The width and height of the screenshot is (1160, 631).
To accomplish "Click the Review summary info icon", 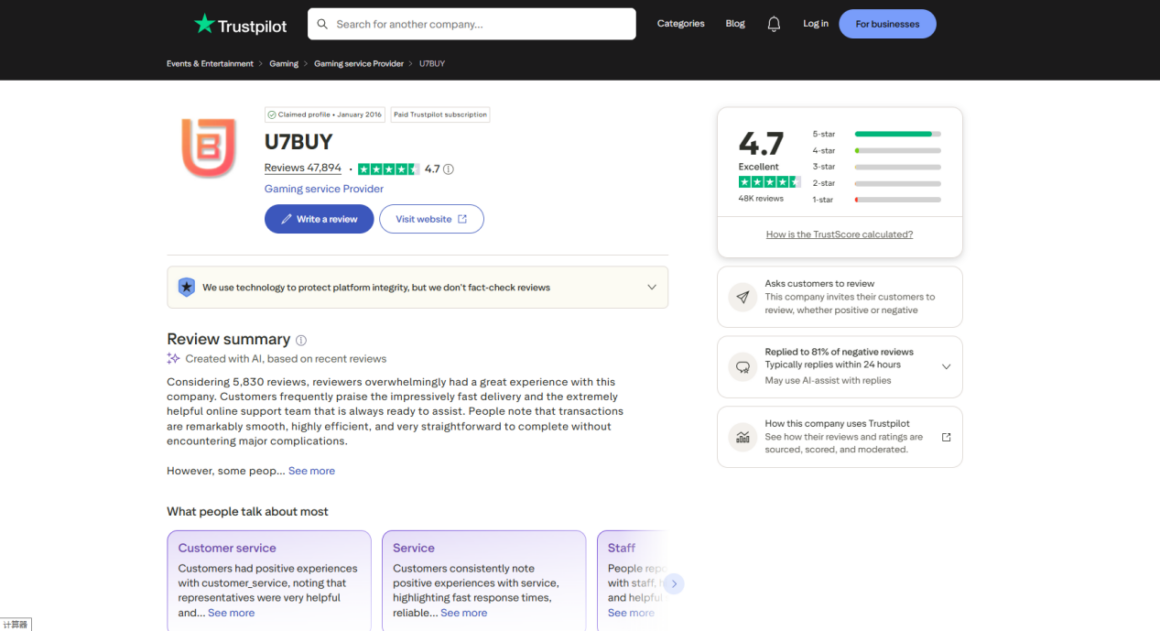I will [x=301, y=340].
